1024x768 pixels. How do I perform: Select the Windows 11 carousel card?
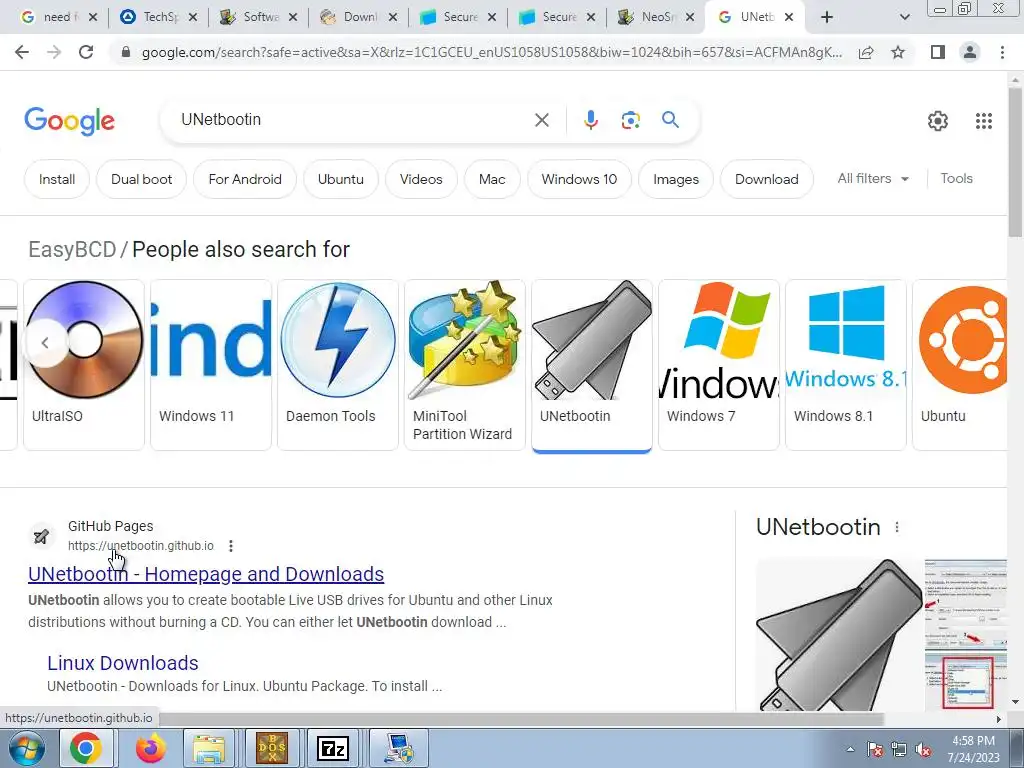point(211,364)
